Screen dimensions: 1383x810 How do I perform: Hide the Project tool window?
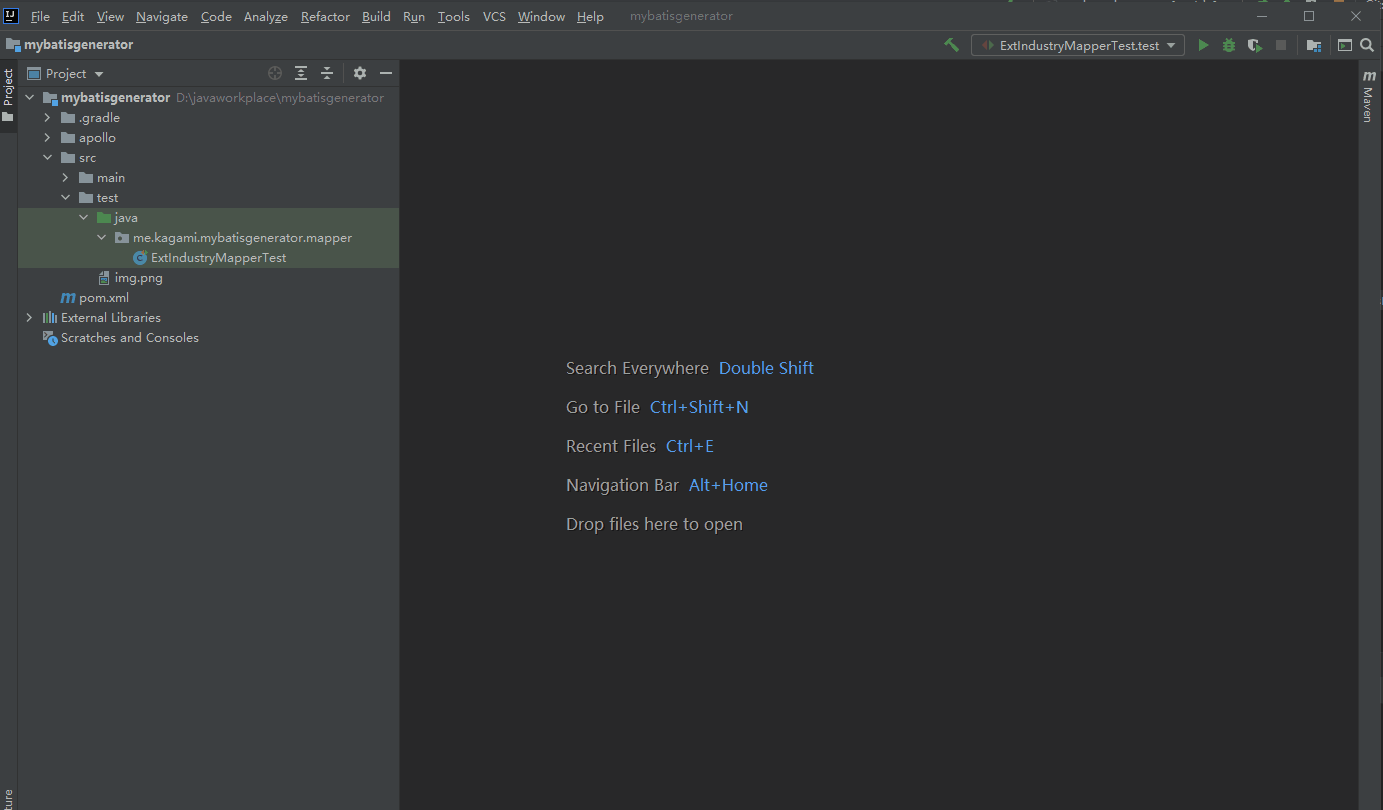tap(386, 73)
